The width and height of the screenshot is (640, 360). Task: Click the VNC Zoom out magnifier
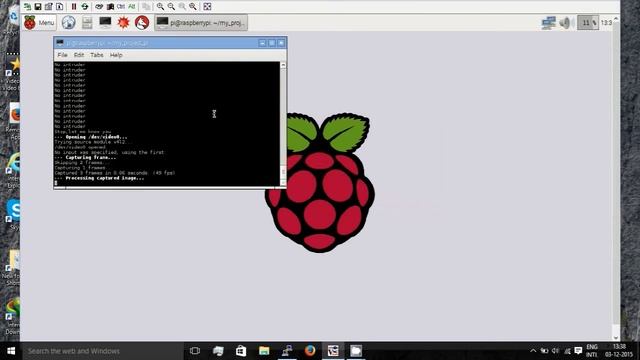(171, 7)
